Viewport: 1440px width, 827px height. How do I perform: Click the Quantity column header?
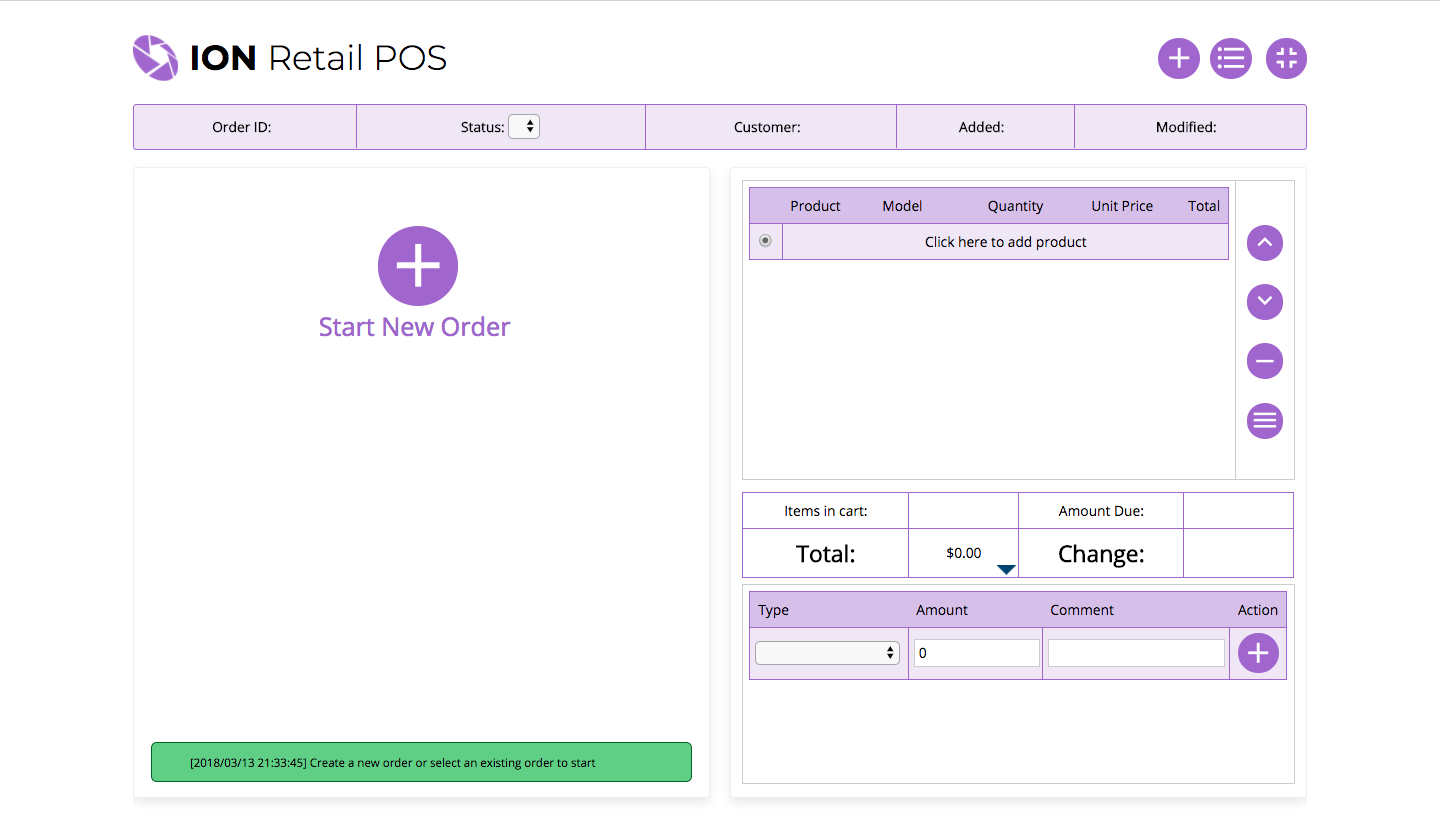click(1015, 206)
